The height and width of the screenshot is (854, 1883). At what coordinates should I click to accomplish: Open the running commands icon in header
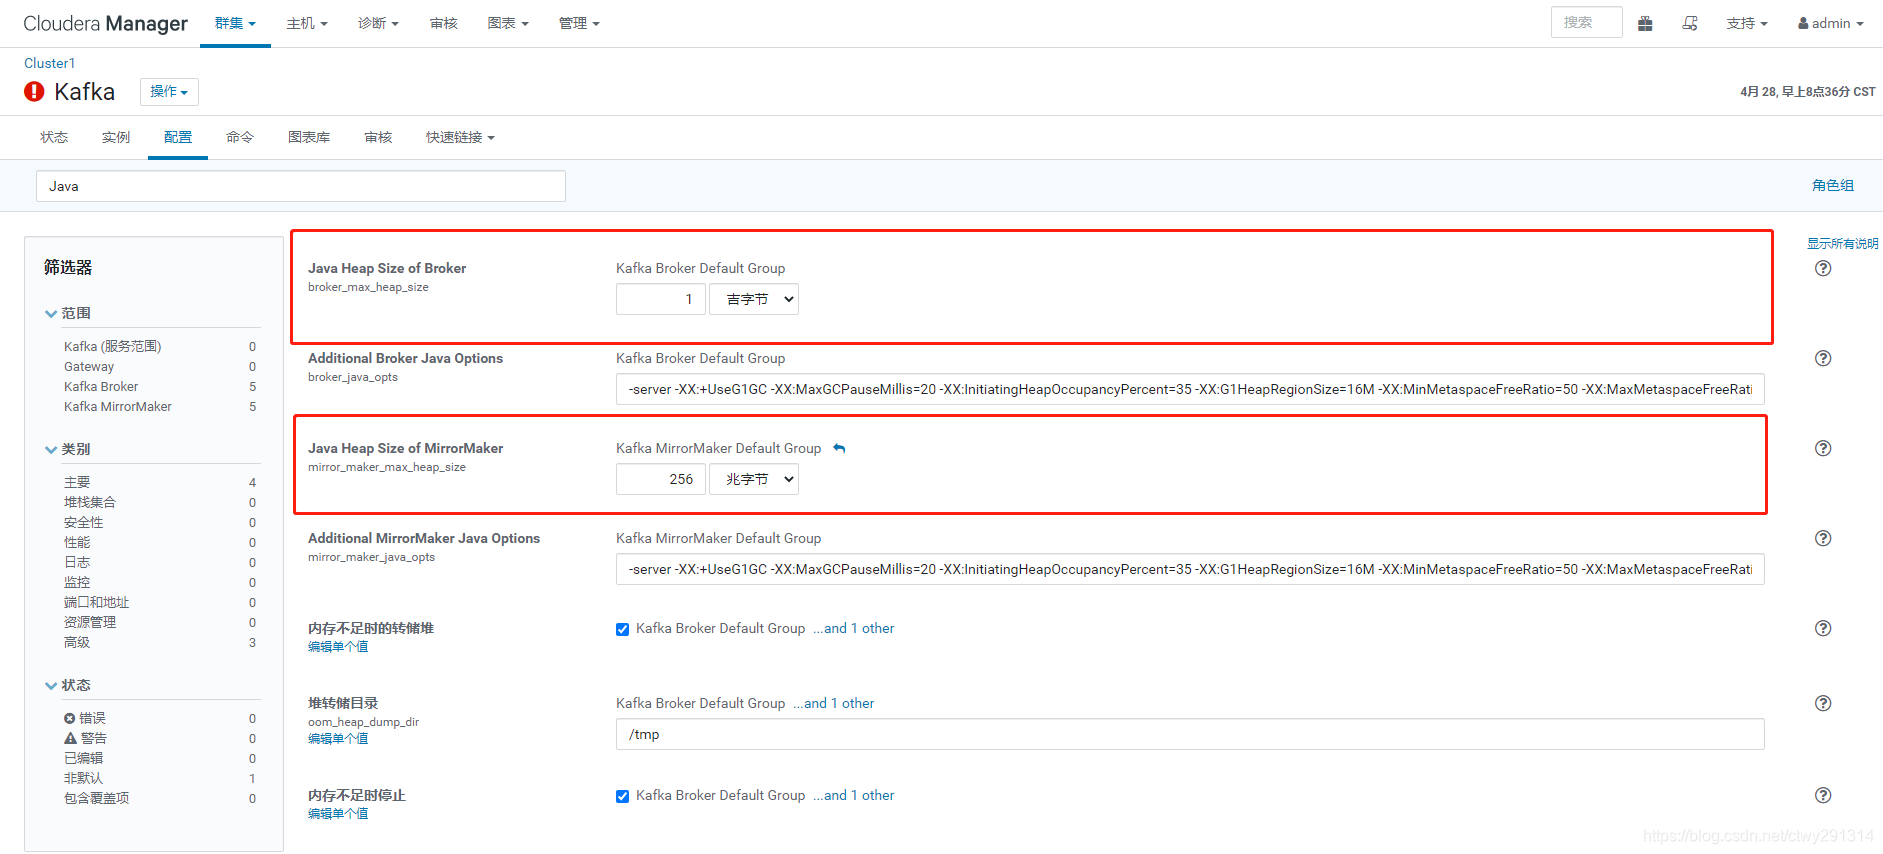click(1690, 23)
